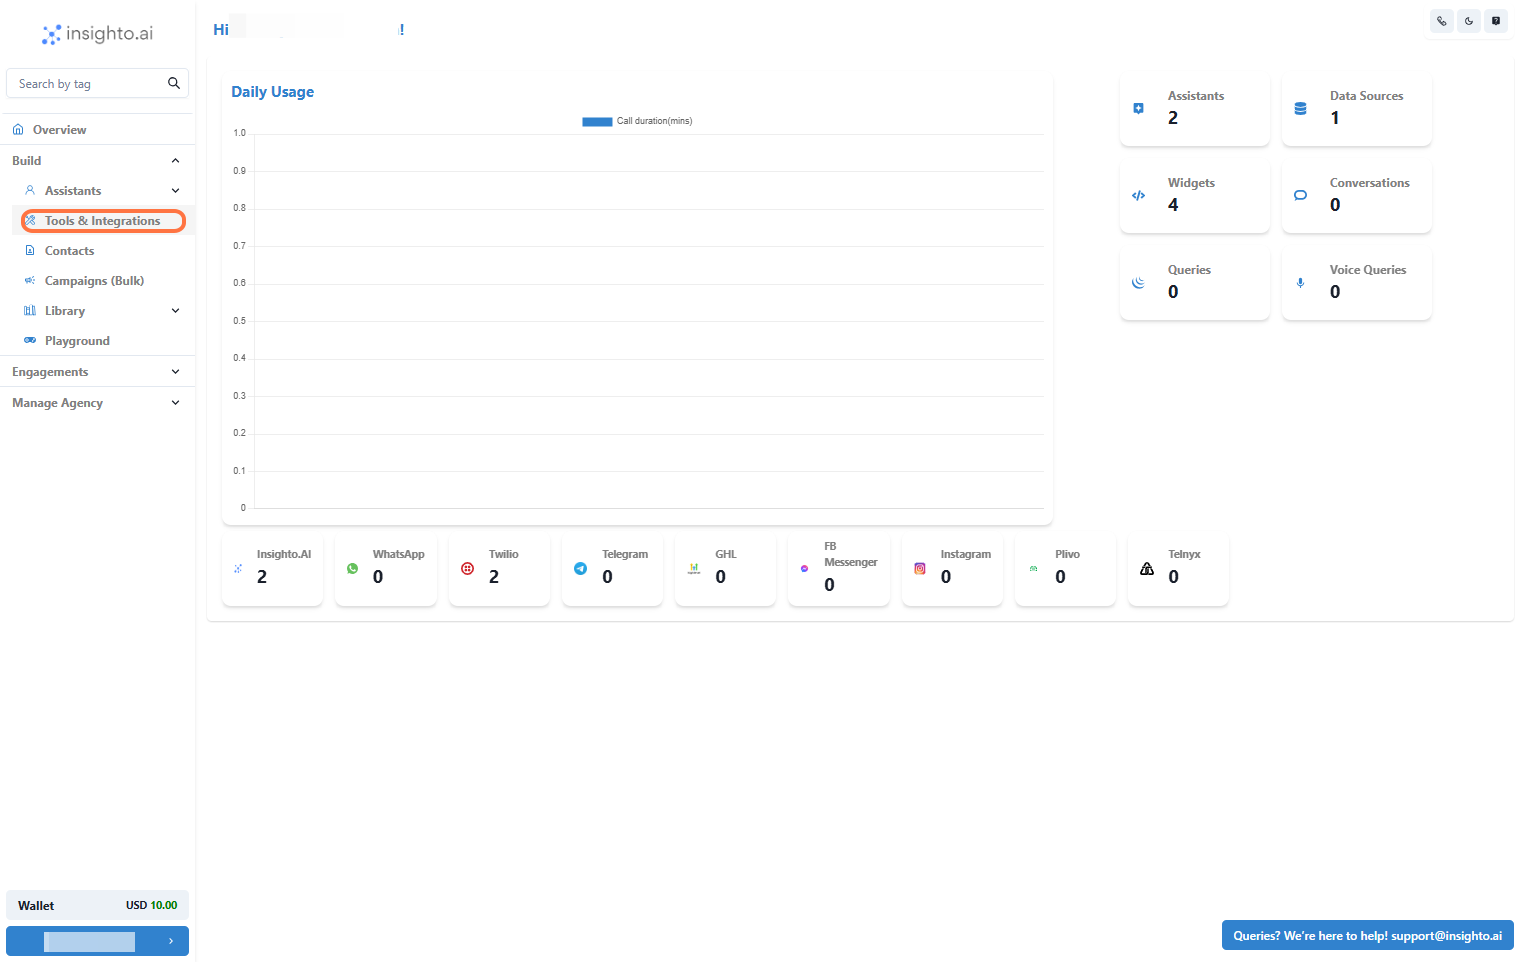Click the Build section heading
This screenshot has height=962, width=1526.
27,161
